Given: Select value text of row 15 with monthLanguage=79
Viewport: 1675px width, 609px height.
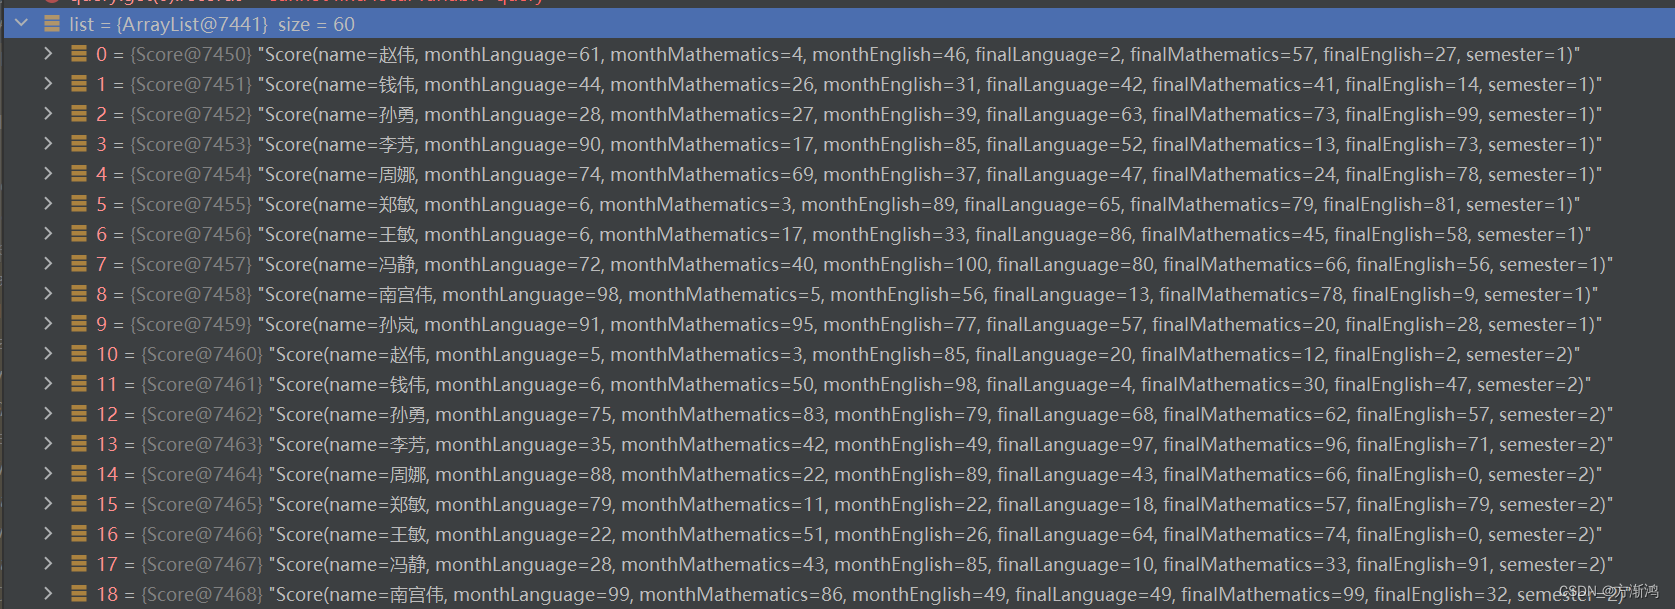Looking at the screenshot, I should (x=941, y=504).
